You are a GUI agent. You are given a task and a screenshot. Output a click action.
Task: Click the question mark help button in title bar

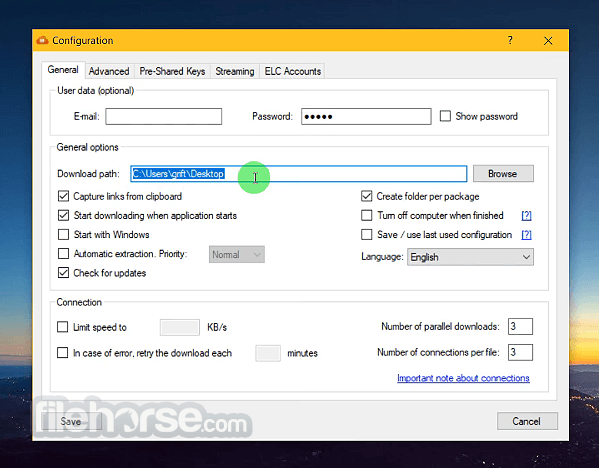point(510,40)
